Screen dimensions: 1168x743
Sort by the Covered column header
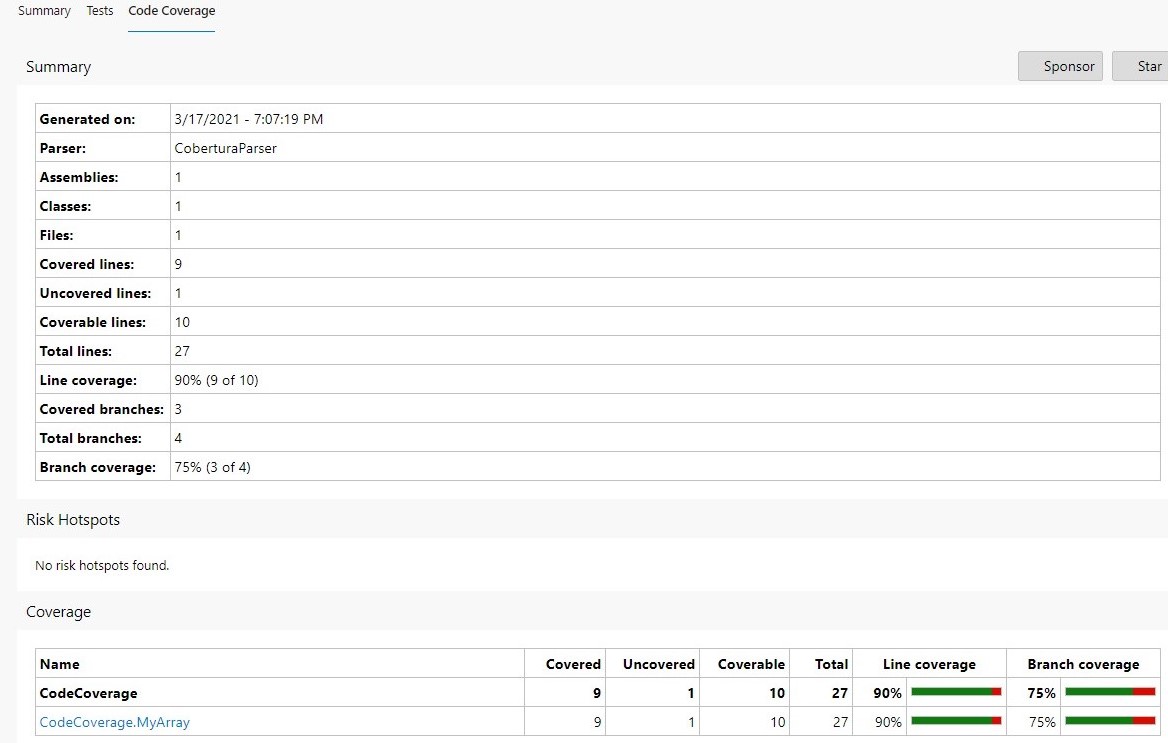(573, 664)
